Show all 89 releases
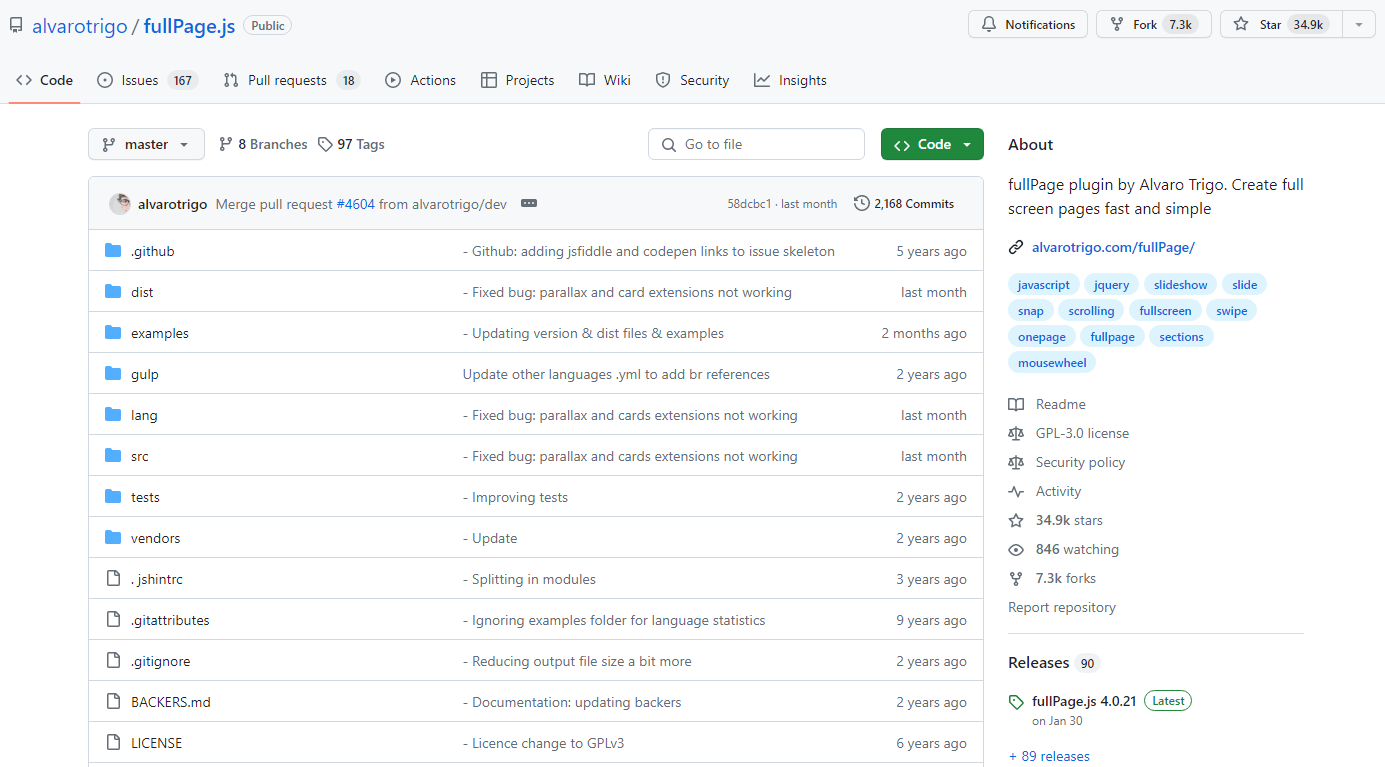Screen dimensions: 1385x767 pyautogui.click(x=1049, y=756)
